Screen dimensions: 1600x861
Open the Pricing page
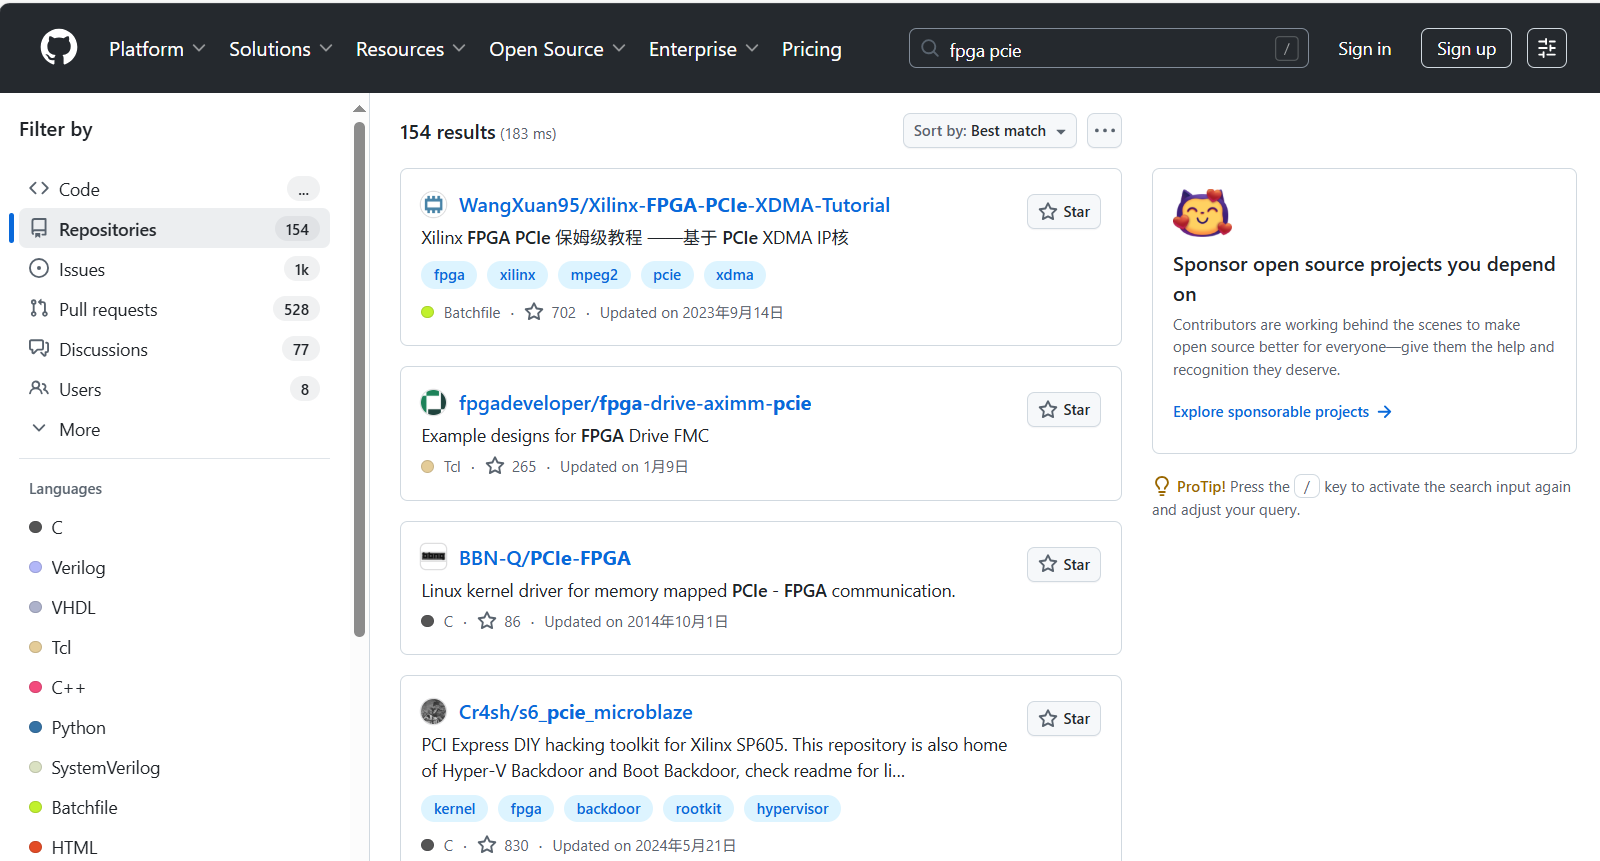click(811, 49)
